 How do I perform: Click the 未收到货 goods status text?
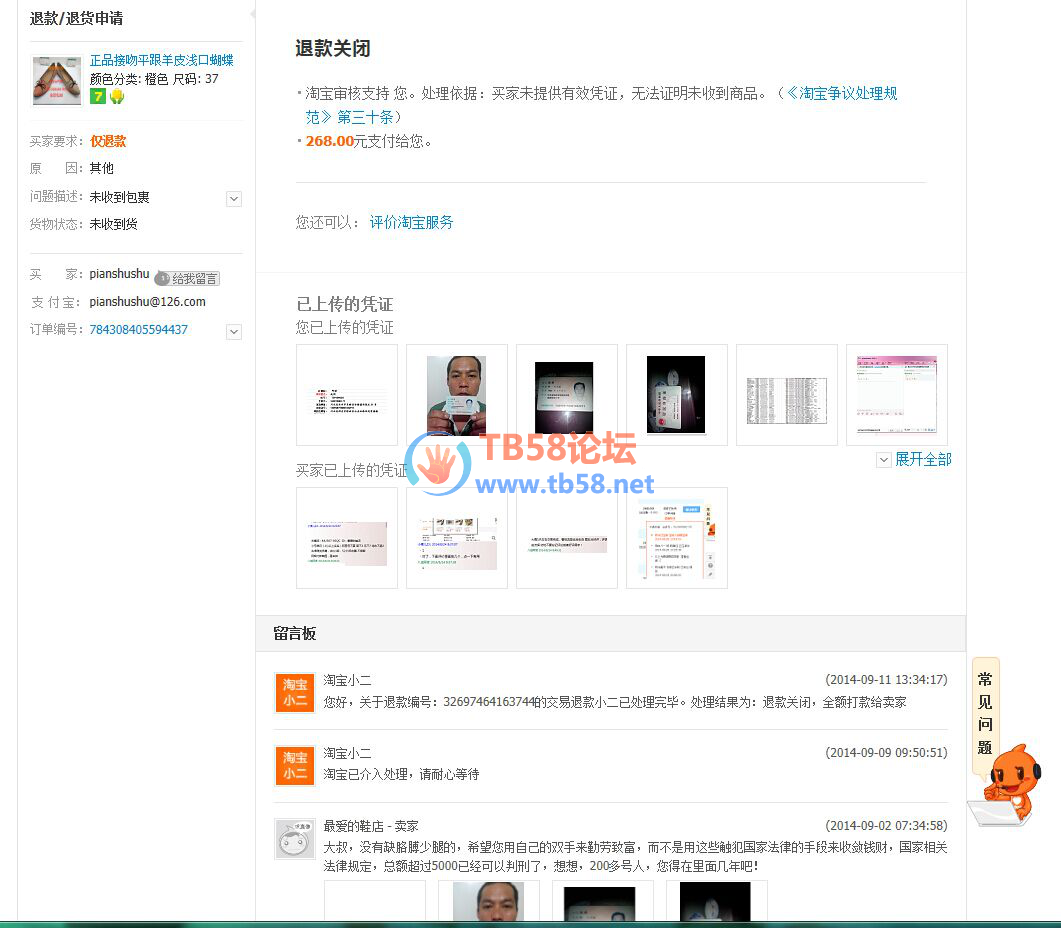point(114,224)
